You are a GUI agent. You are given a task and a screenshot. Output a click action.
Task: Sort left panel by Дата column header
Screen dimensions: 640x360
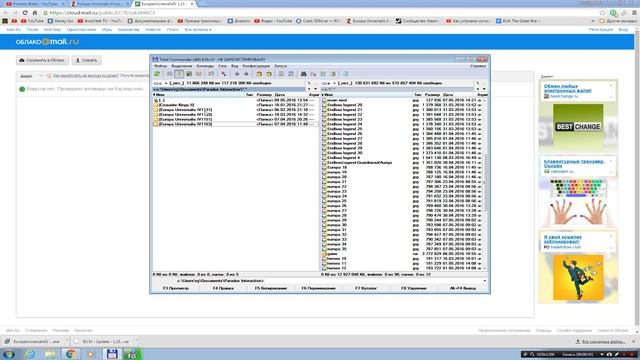coord(291,95)
